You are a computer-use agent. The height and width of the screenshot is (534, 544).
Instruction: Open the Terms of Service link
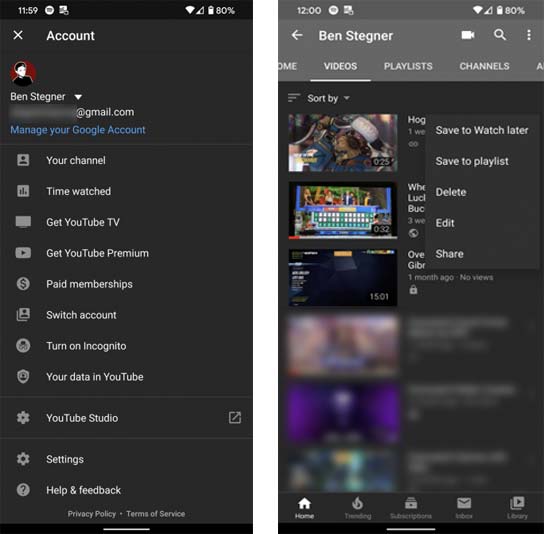(155, 514)
